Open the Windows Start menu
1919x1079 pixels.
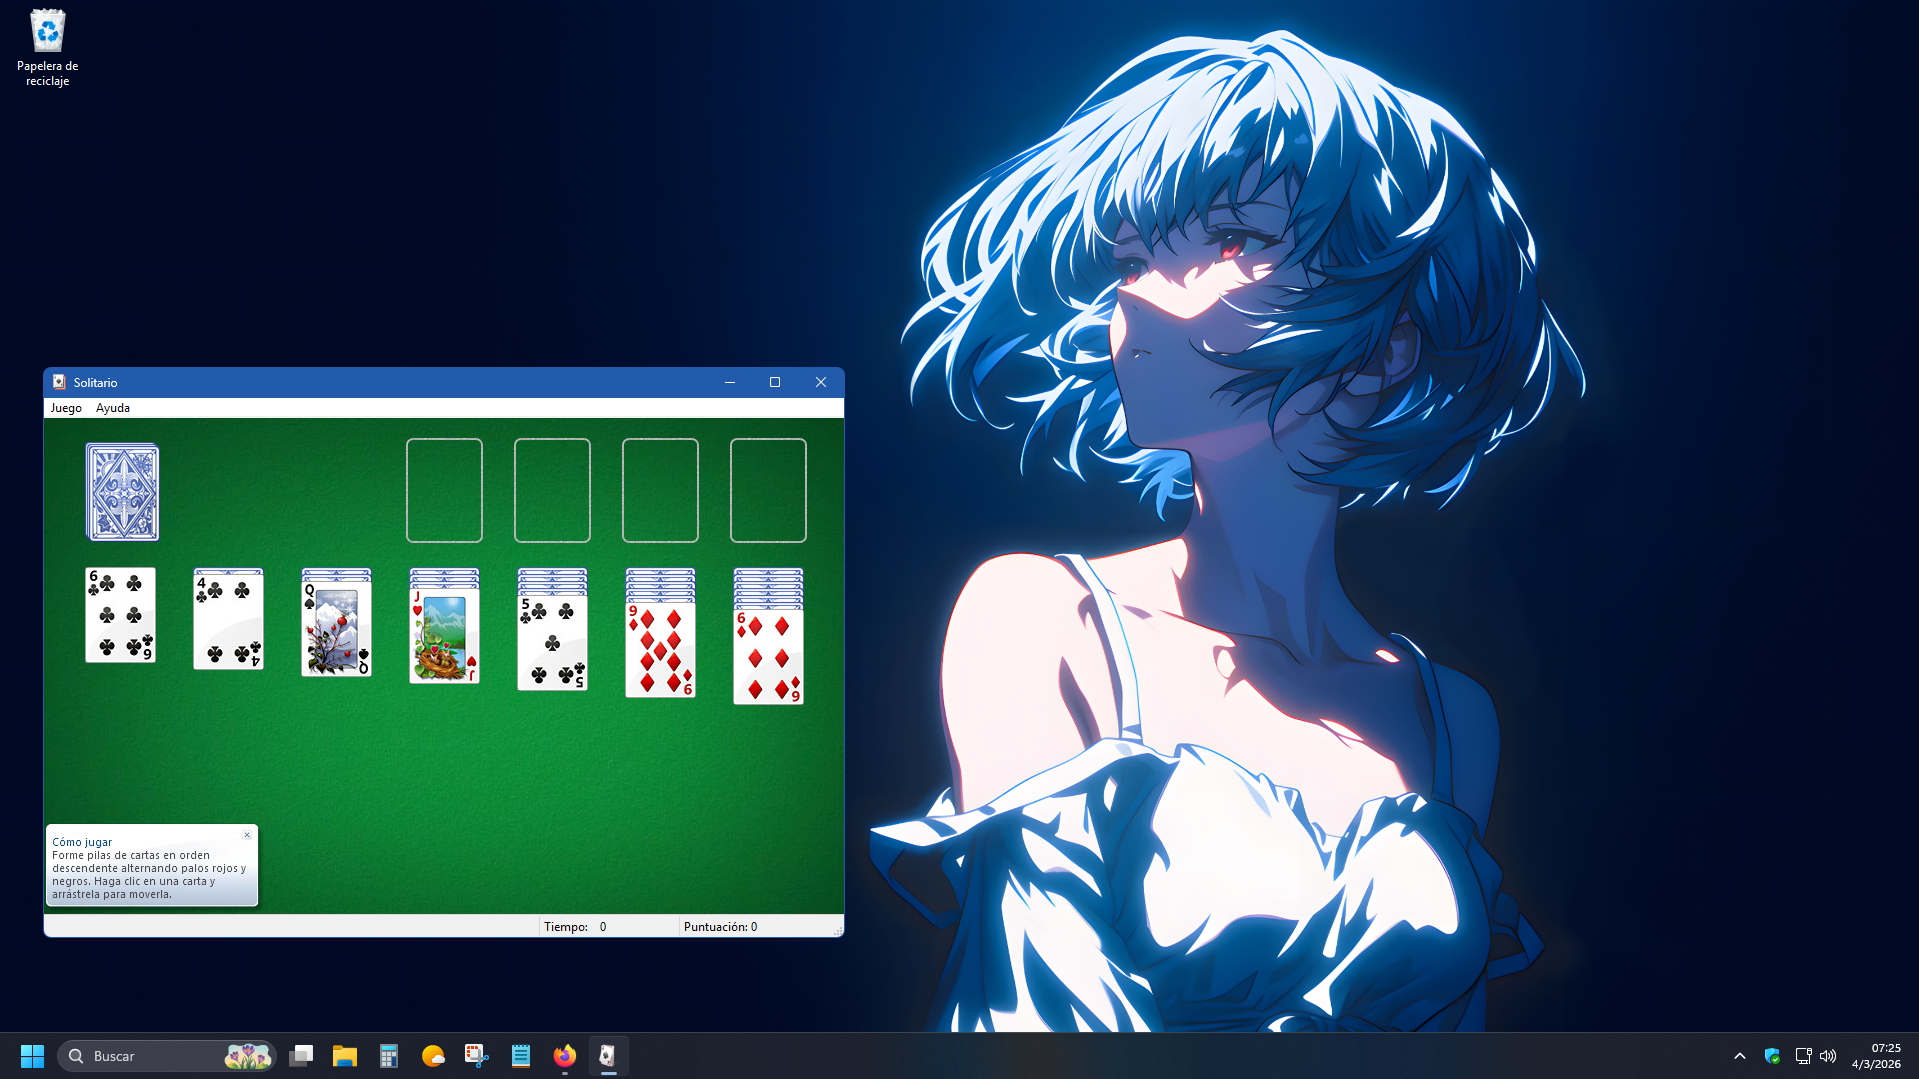pyautogui.click(x=32, y=1056)
